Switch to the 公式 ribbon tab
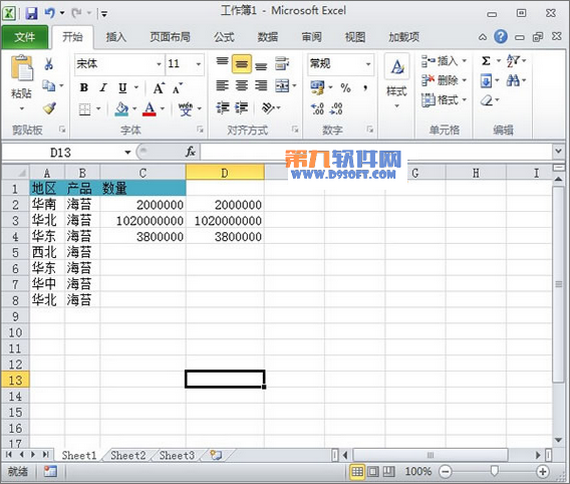This screenshot has height=484, width=570. [x=224, y=37]
